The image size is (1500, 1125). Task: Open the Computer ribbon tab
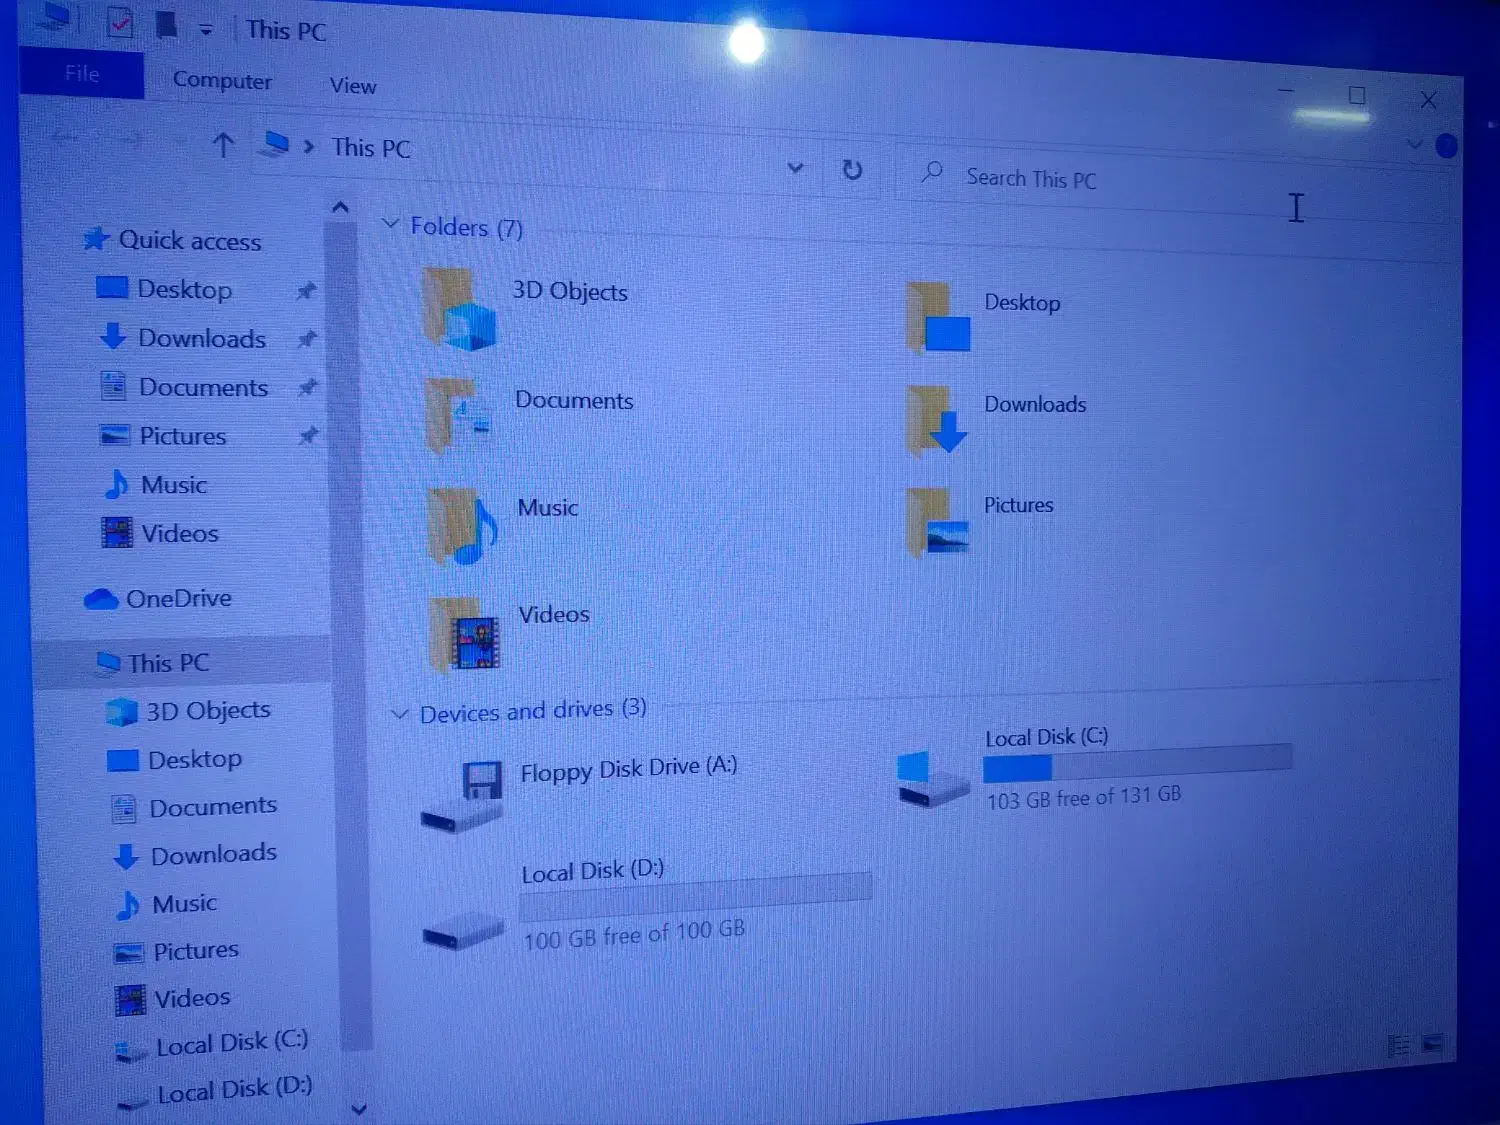[222, 80]
